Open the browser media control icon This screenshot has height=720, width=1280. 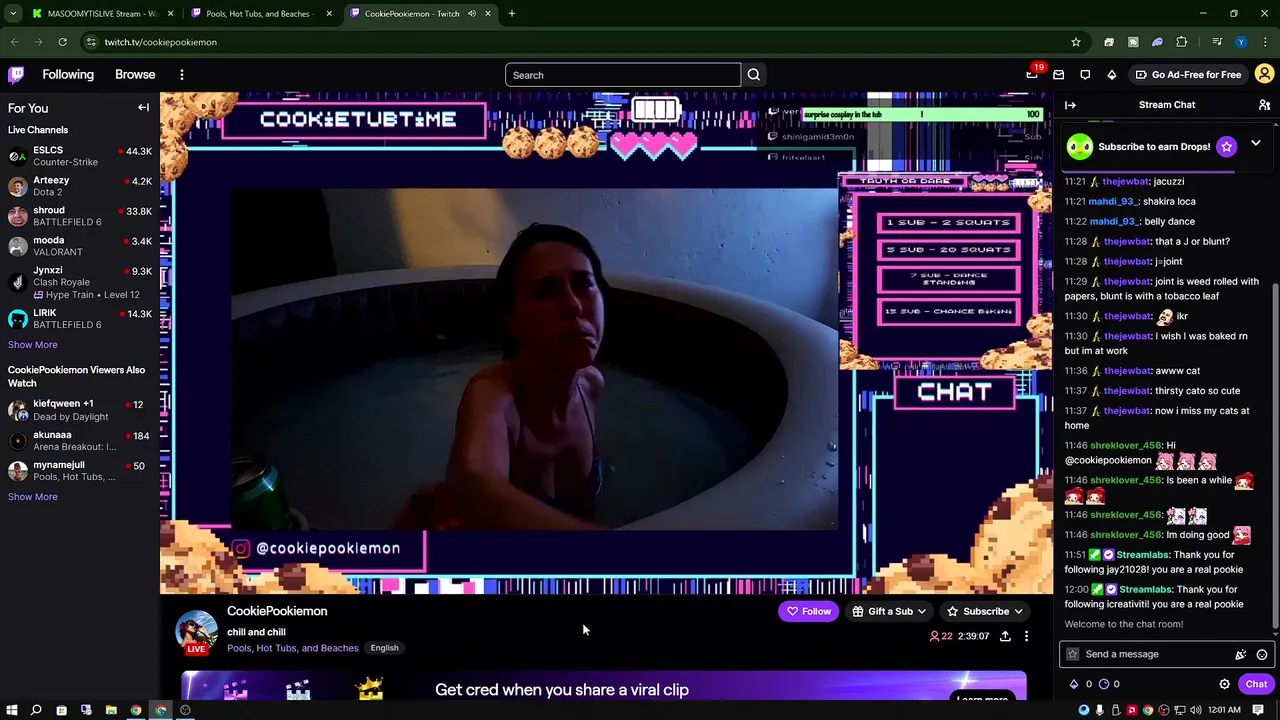tap(1217, 42)
